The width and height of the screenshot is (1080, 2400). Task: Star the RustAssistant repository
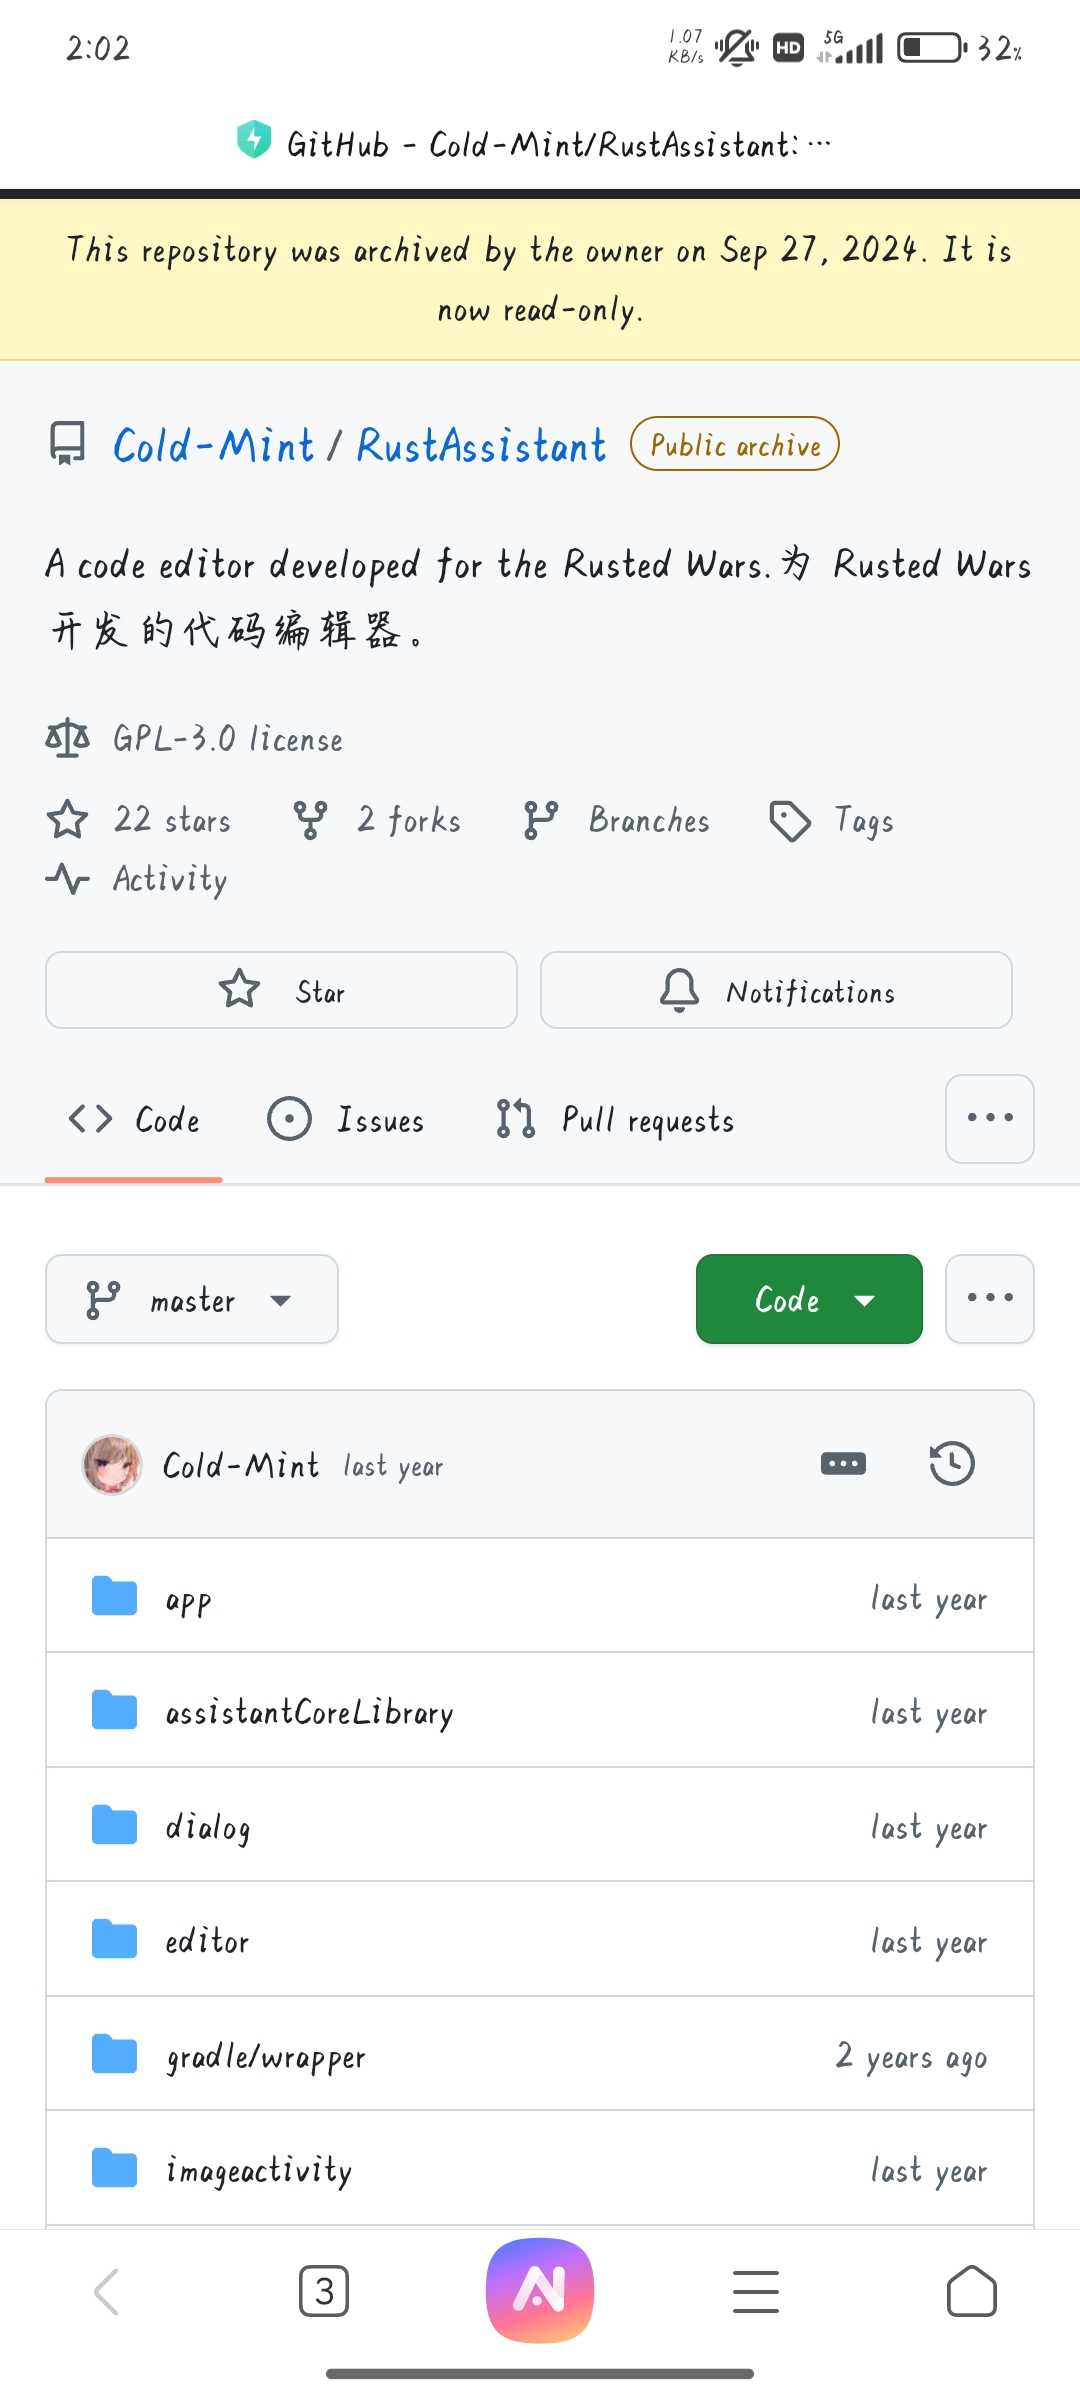tap(281, 990)
